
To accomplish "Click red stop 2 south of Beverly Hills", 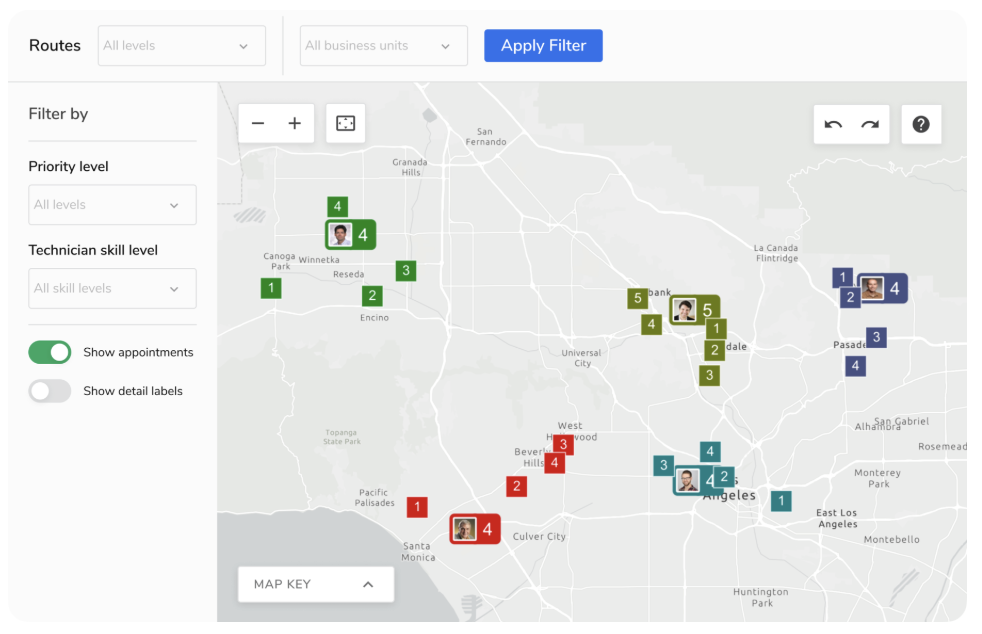I will coord(516,486).
